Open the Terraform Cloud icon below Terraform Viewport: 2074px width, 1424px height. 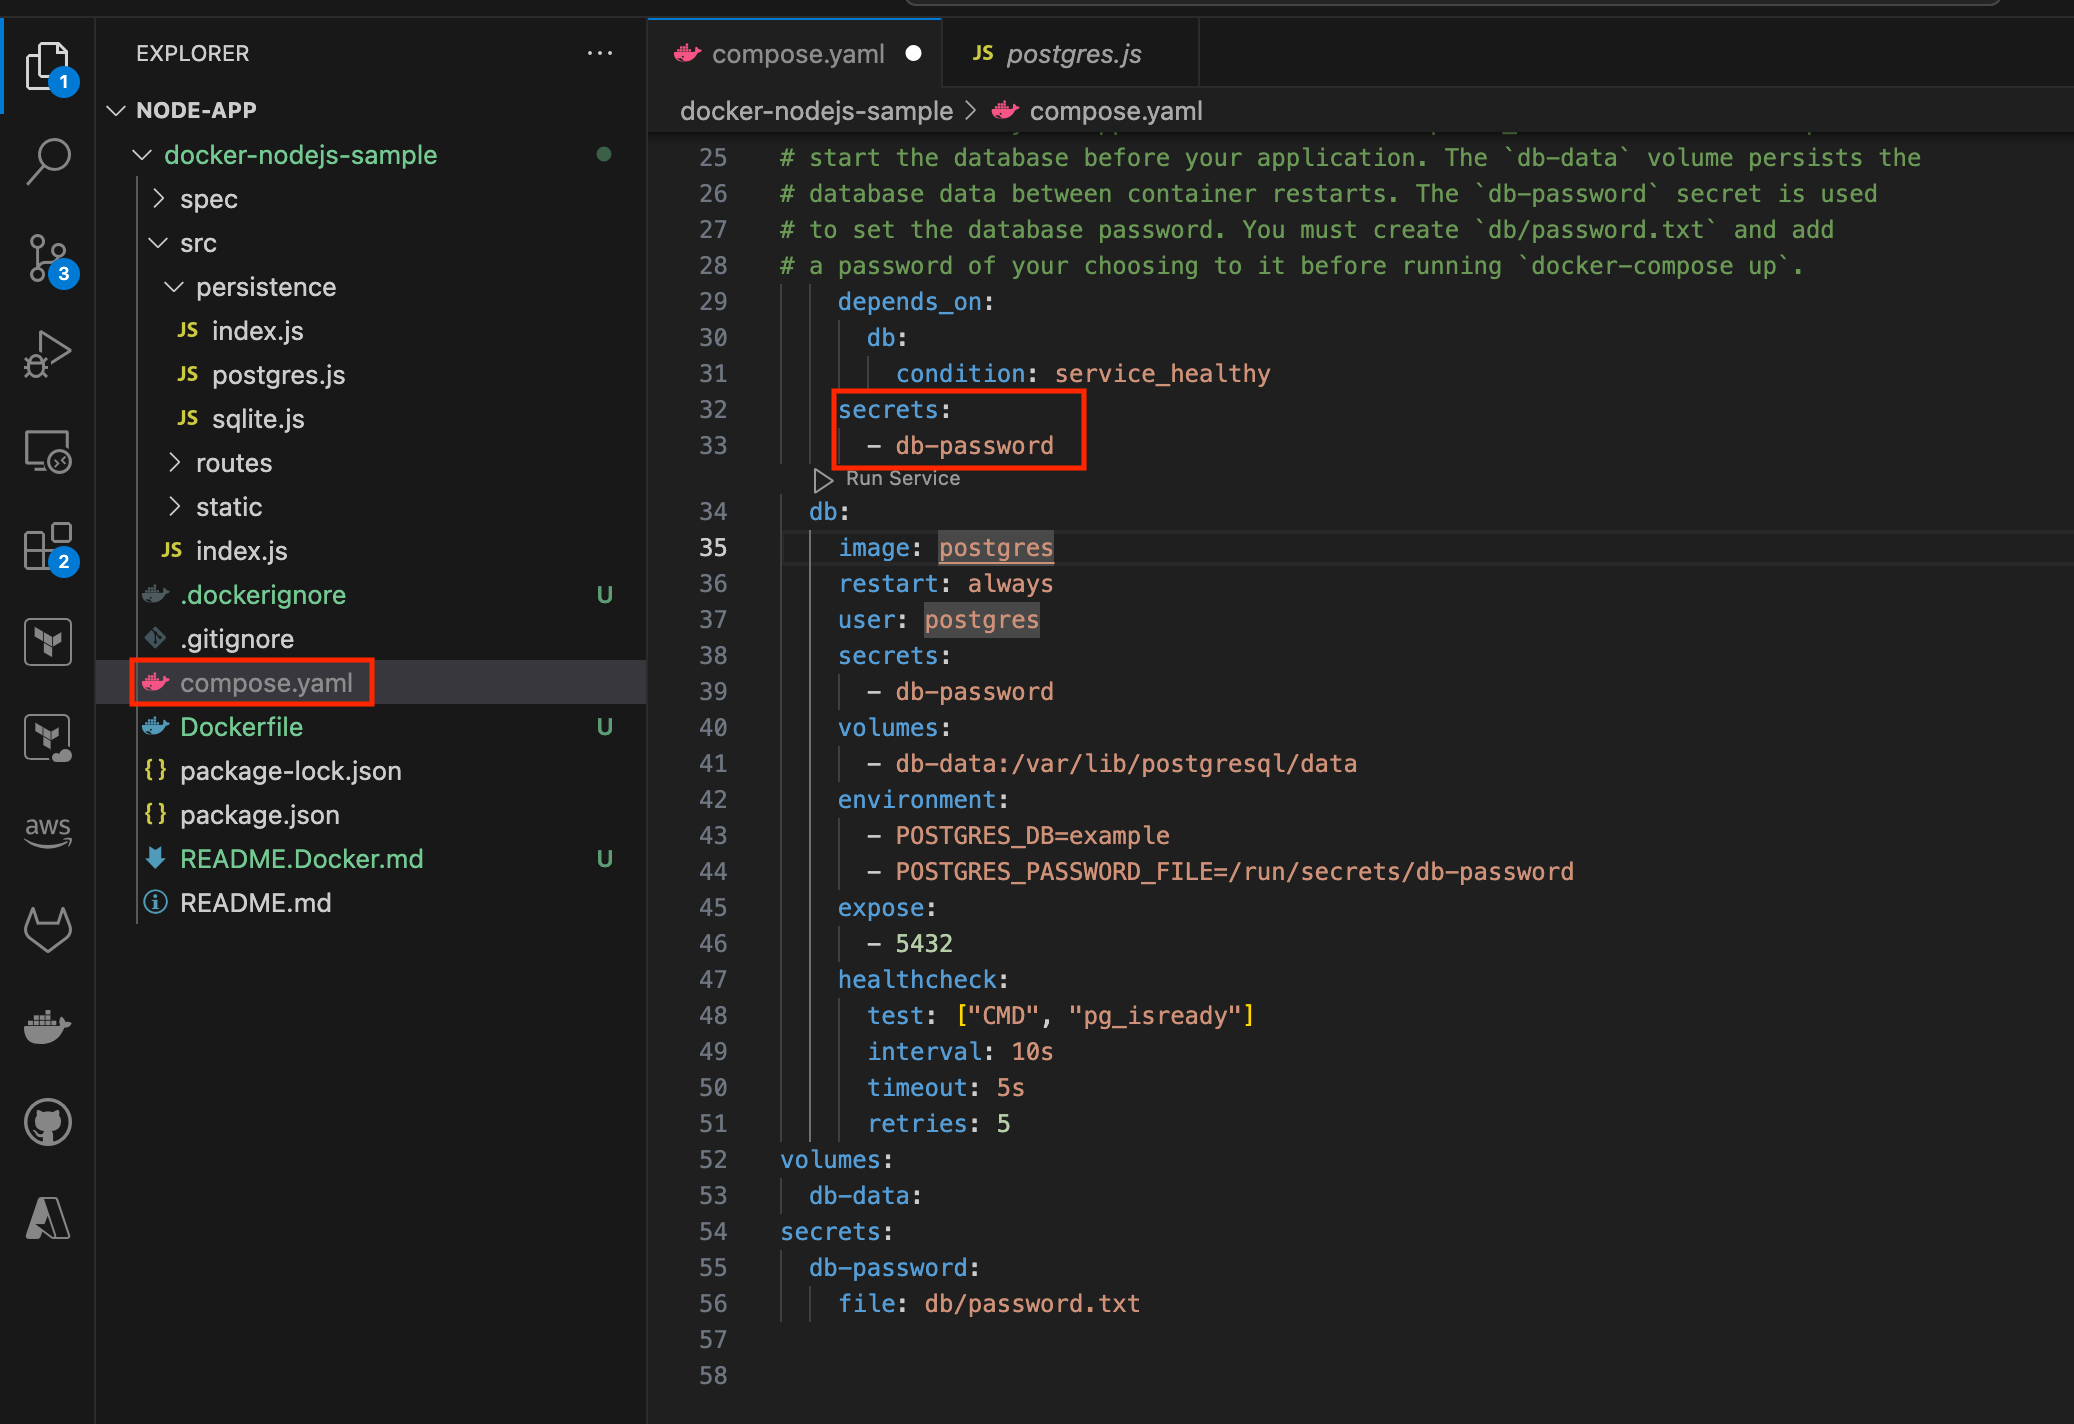coord(48,738)
